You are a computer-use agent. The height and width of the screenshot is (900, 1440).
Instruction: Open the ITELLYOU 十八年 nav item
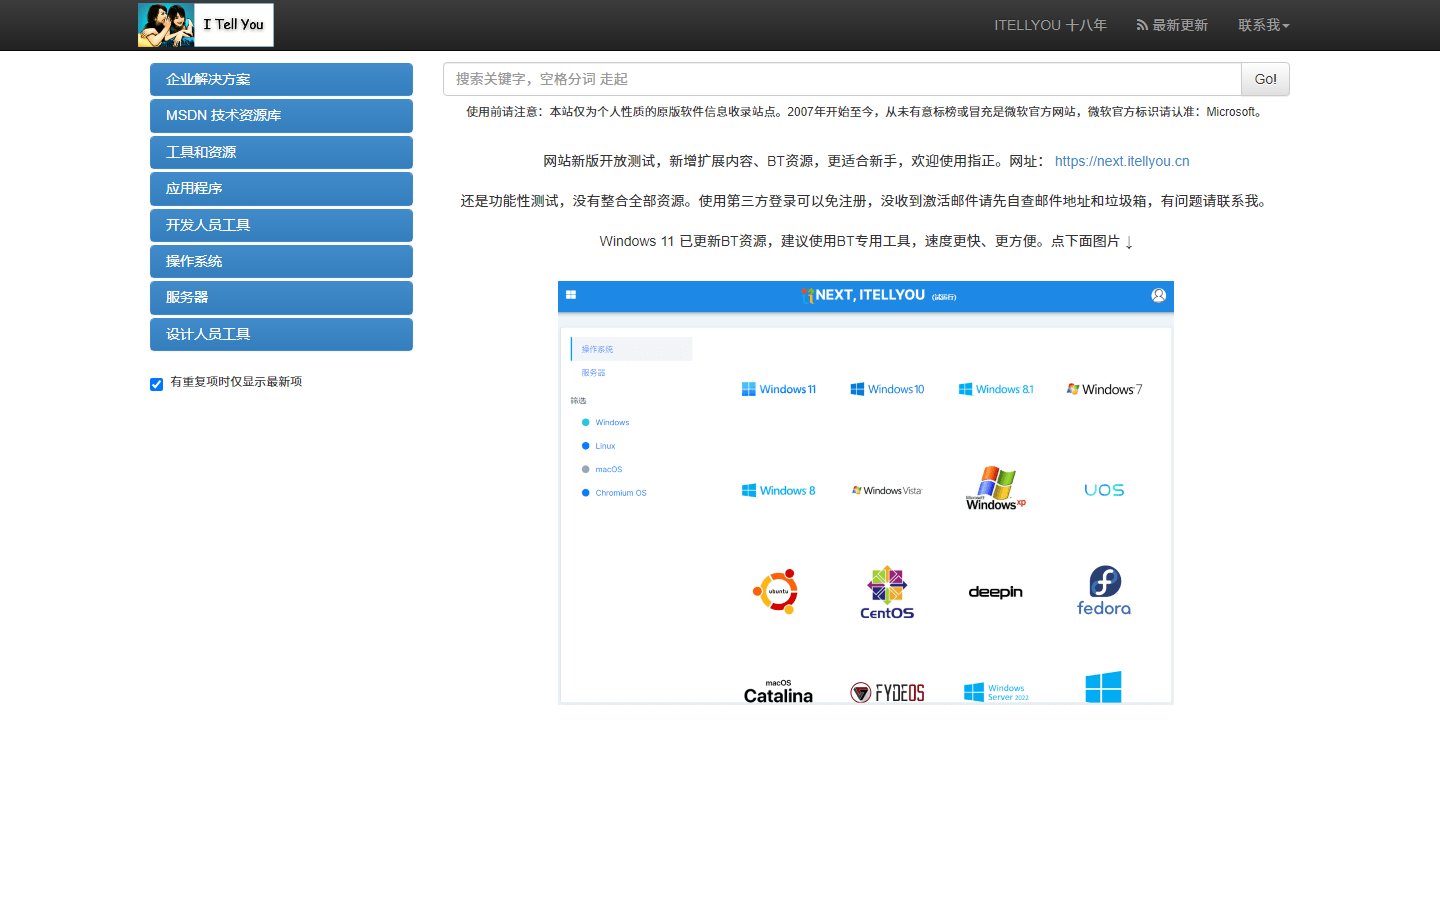point(1050,25)
